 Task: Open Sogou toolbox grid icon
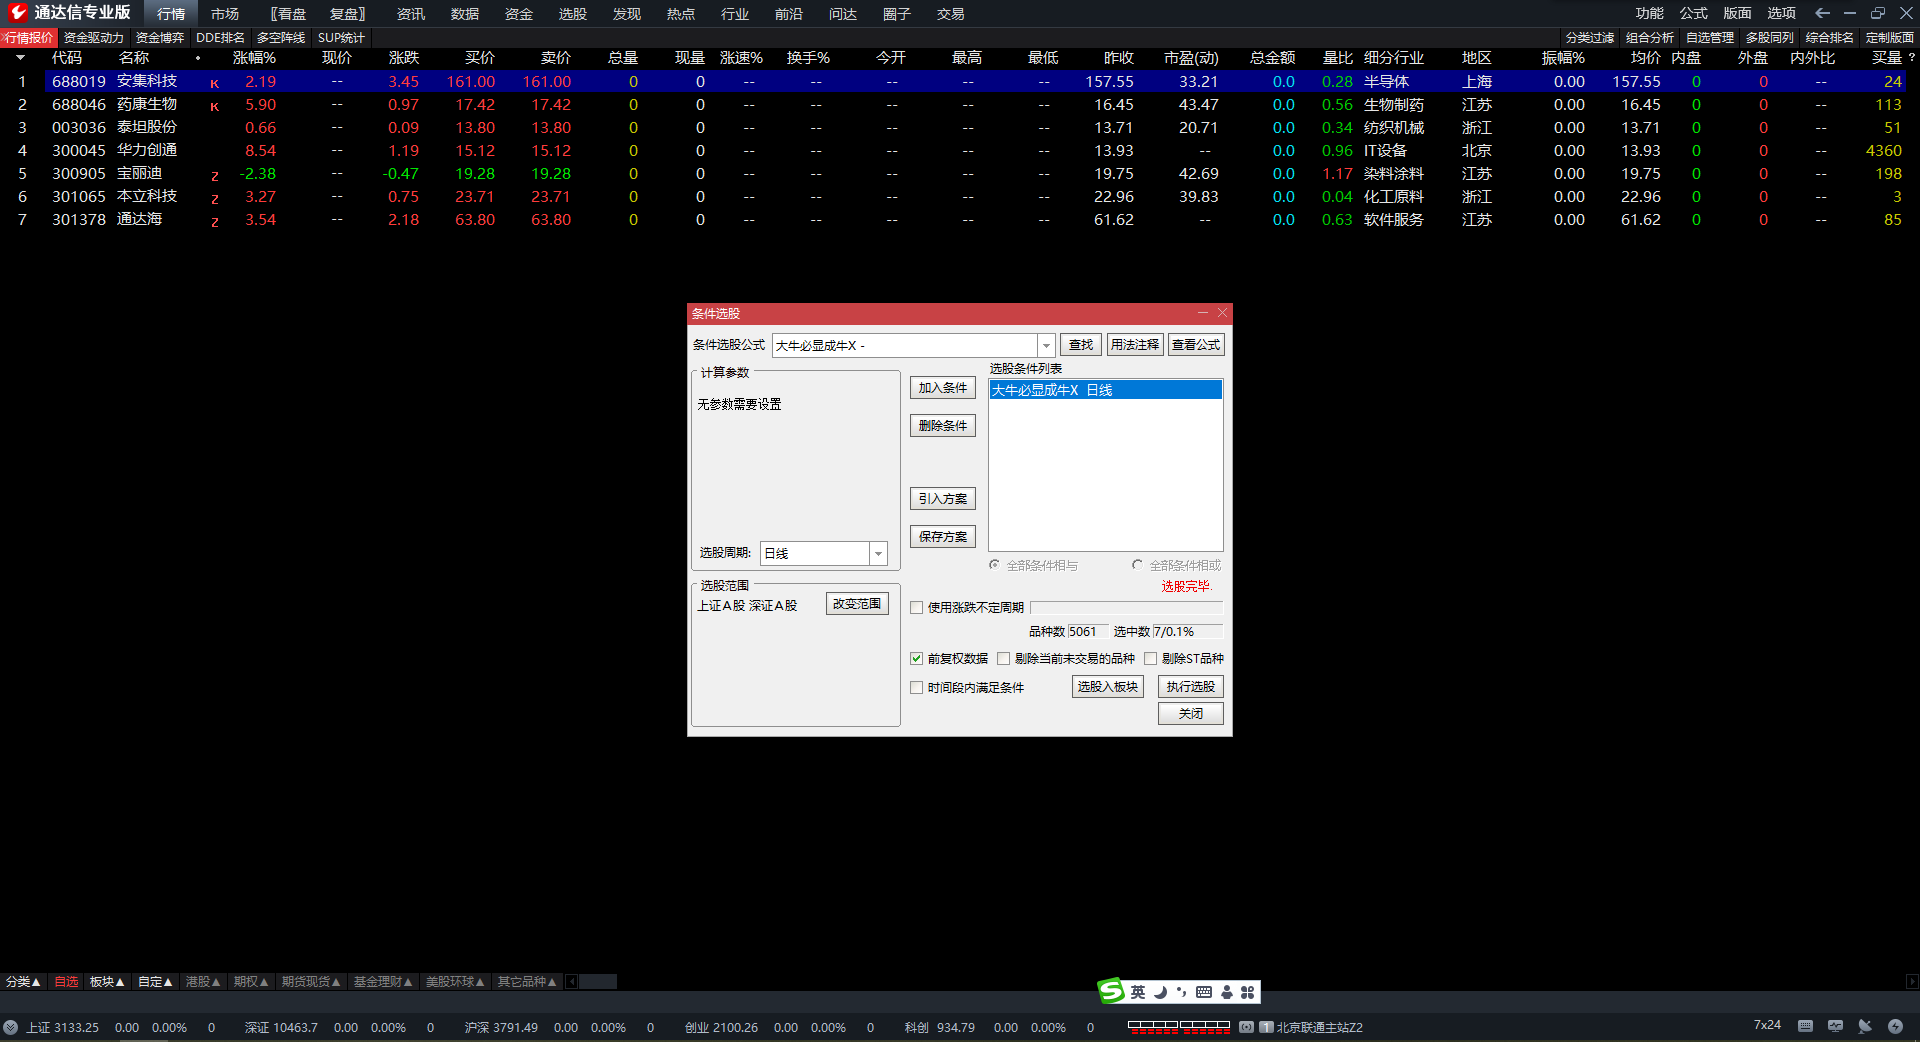tap(1247, 992)
